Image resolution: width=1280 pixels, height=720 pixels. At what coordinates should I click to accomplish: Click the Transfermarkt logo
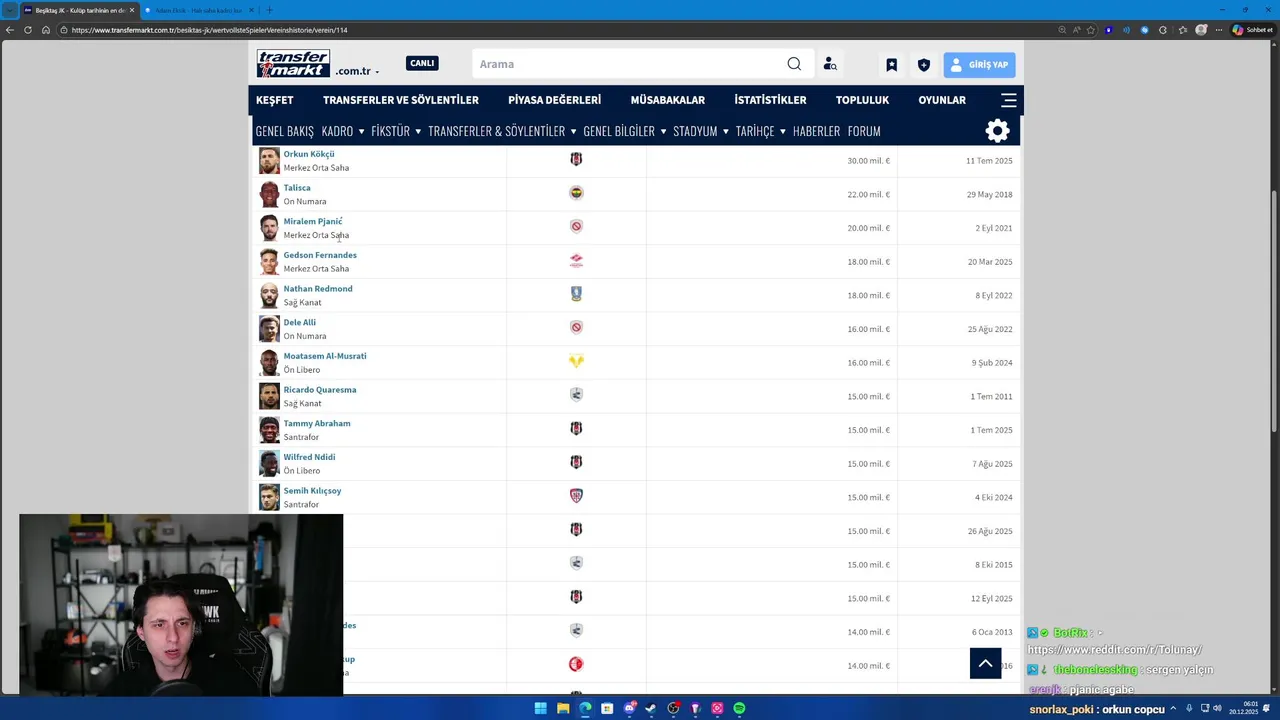(x=293, y=64)
